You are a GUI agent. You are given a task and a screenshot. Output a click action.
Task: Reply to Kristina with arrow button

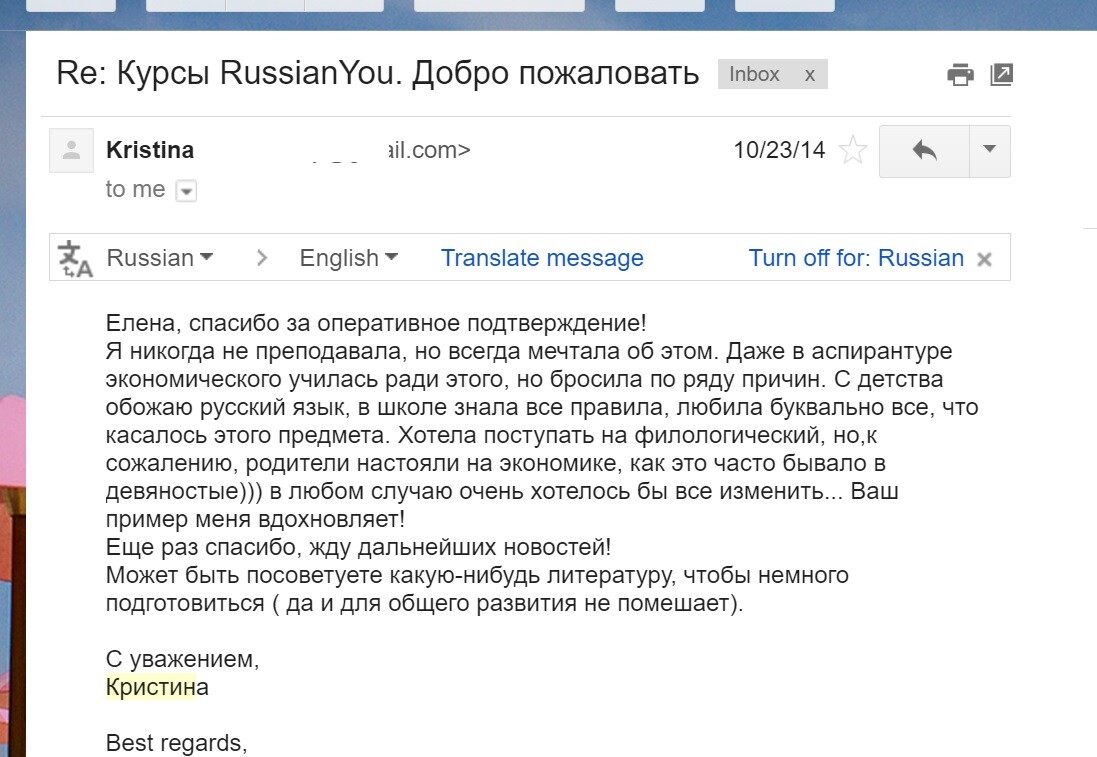pos(924,151)
